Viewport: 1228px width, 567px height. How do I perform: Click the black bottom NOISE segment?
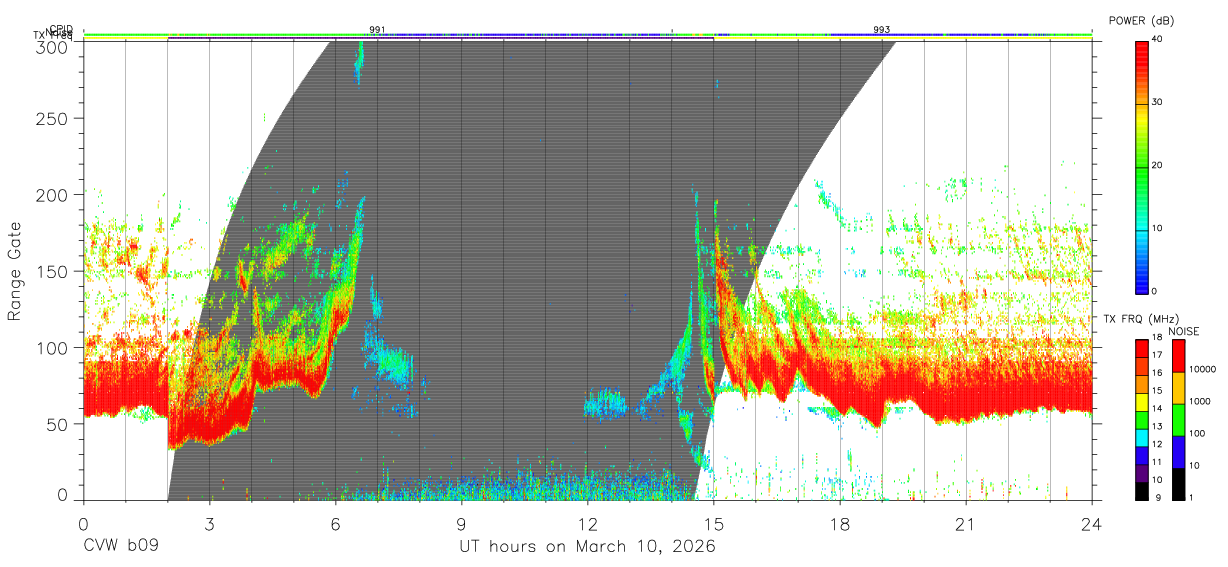pyautogui.click(x=1179, y=483)
